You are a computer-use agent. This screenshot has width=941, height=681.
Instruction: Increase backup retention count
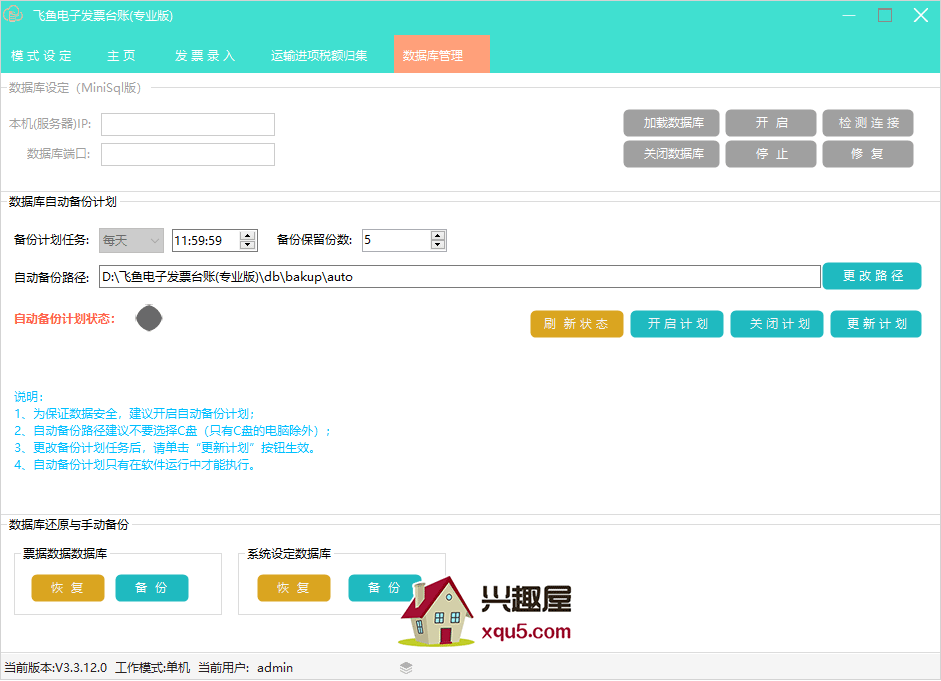point(438,236)
